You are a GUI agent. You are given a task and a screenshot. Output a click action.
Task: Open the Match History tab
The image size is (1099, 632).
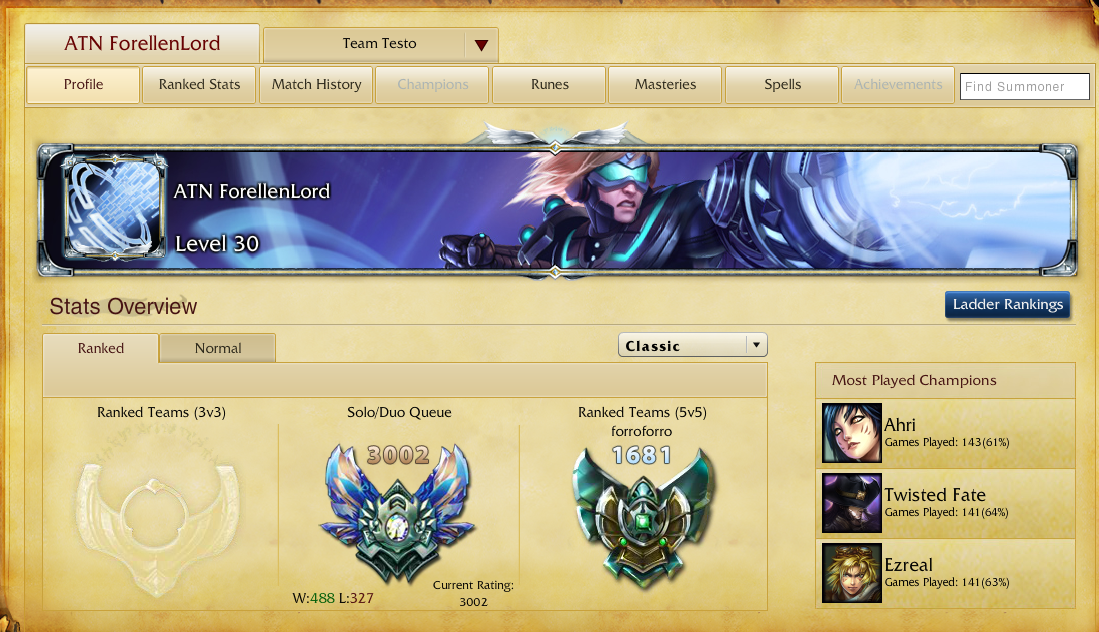click(x=316, y=85)
